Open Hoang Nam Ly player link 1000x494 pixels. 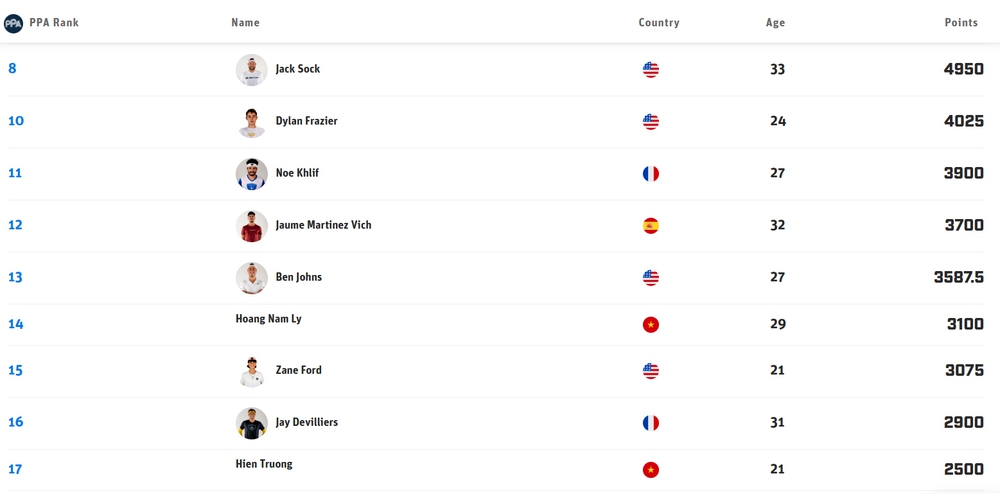pyautogui.click(x=268, y=319)
